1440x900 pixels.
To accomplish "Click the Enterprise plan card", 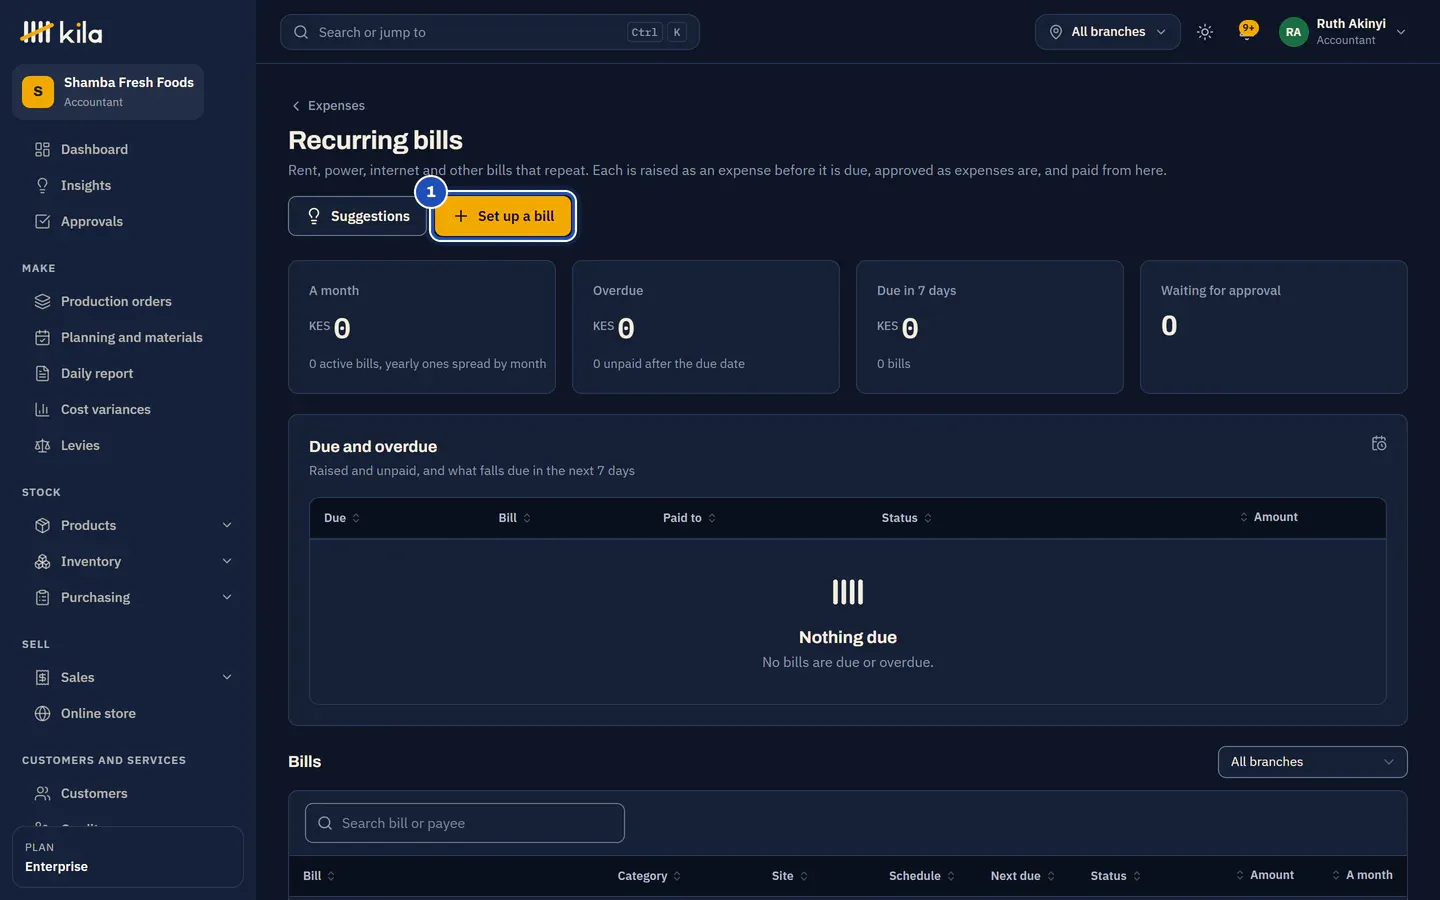I will point(128,857).
